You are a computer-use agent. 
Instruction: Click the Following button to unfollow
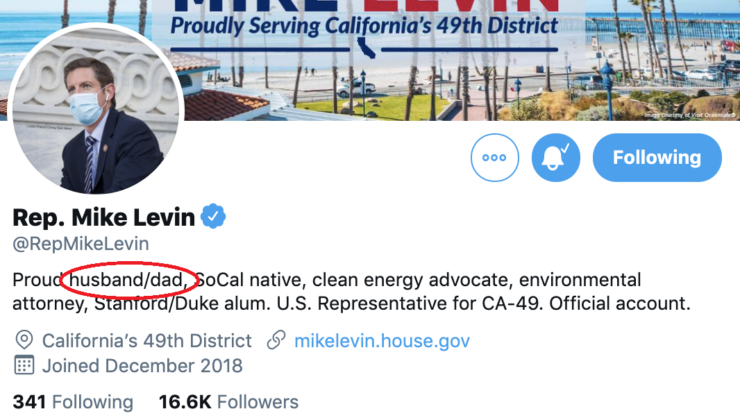(x=657, y=157)
